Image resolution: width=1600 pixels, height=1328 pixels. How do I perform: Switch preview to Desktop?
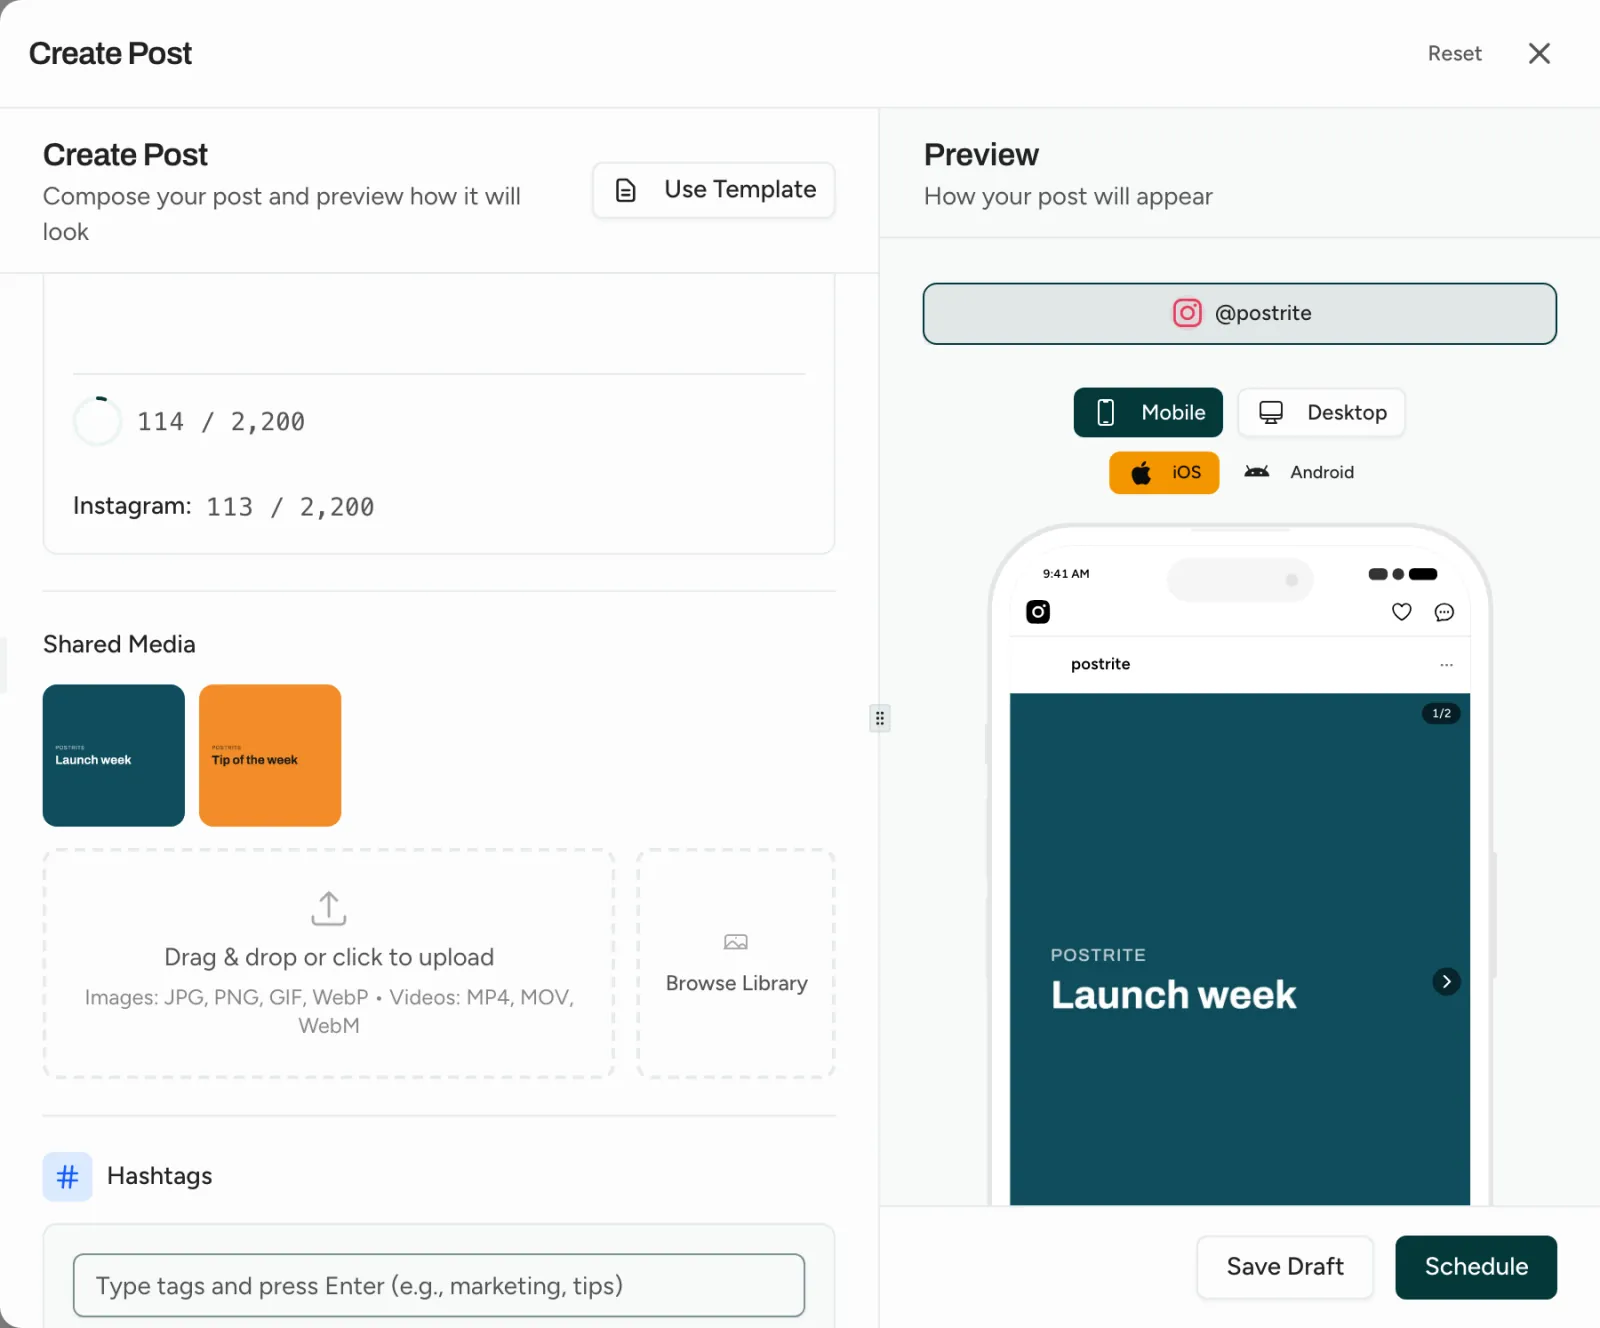point(1321,413)
